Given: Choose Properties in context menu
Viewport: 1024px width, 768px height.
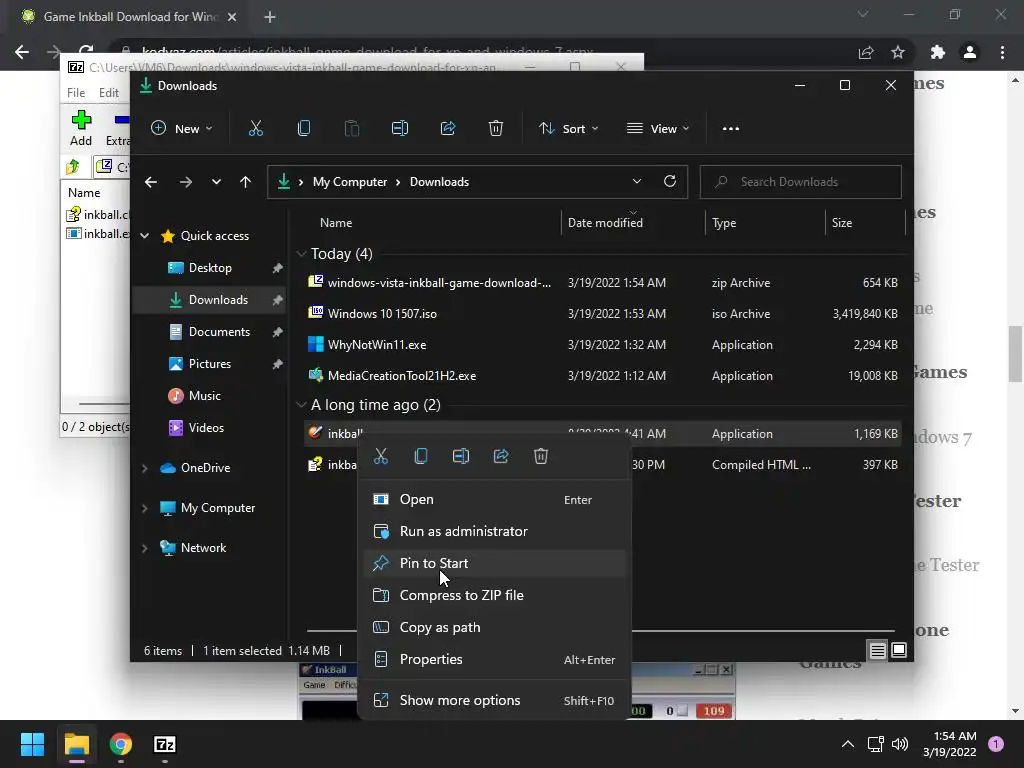Looking at the screenshot, I should pyautogui.click(x=494, y=660).
